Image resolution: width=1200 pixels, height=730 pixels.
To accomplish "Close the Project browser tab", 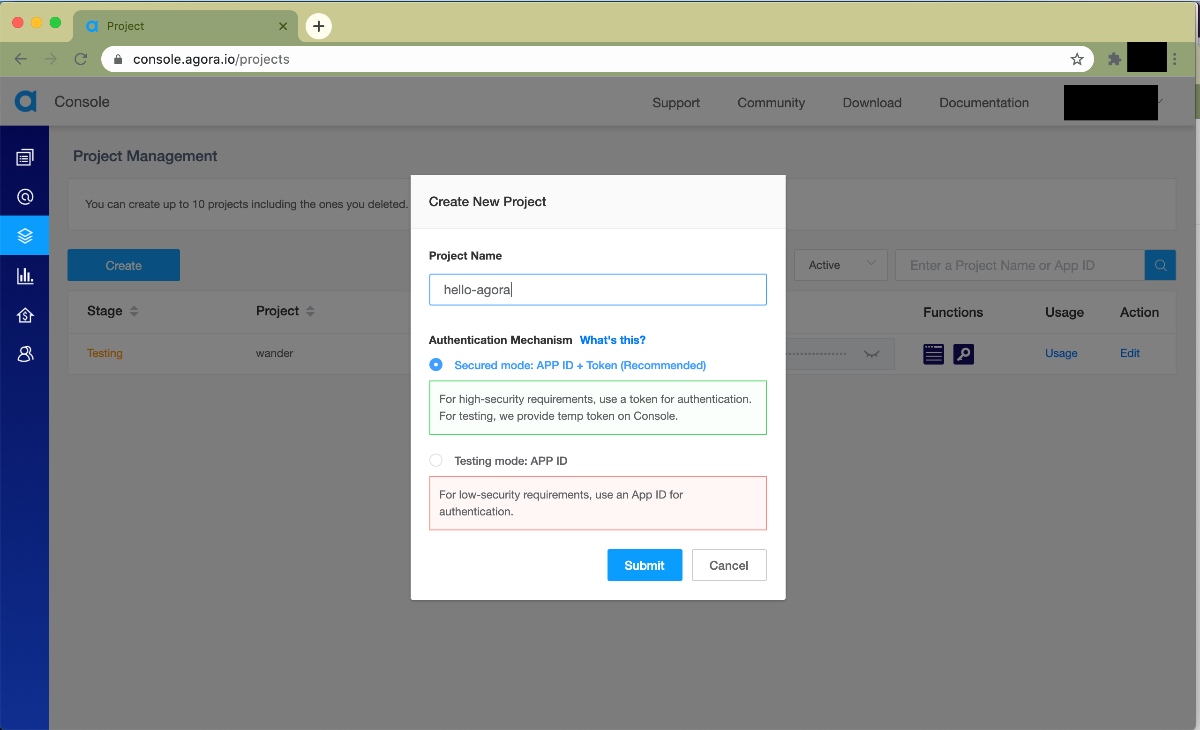I will (283, 26).
